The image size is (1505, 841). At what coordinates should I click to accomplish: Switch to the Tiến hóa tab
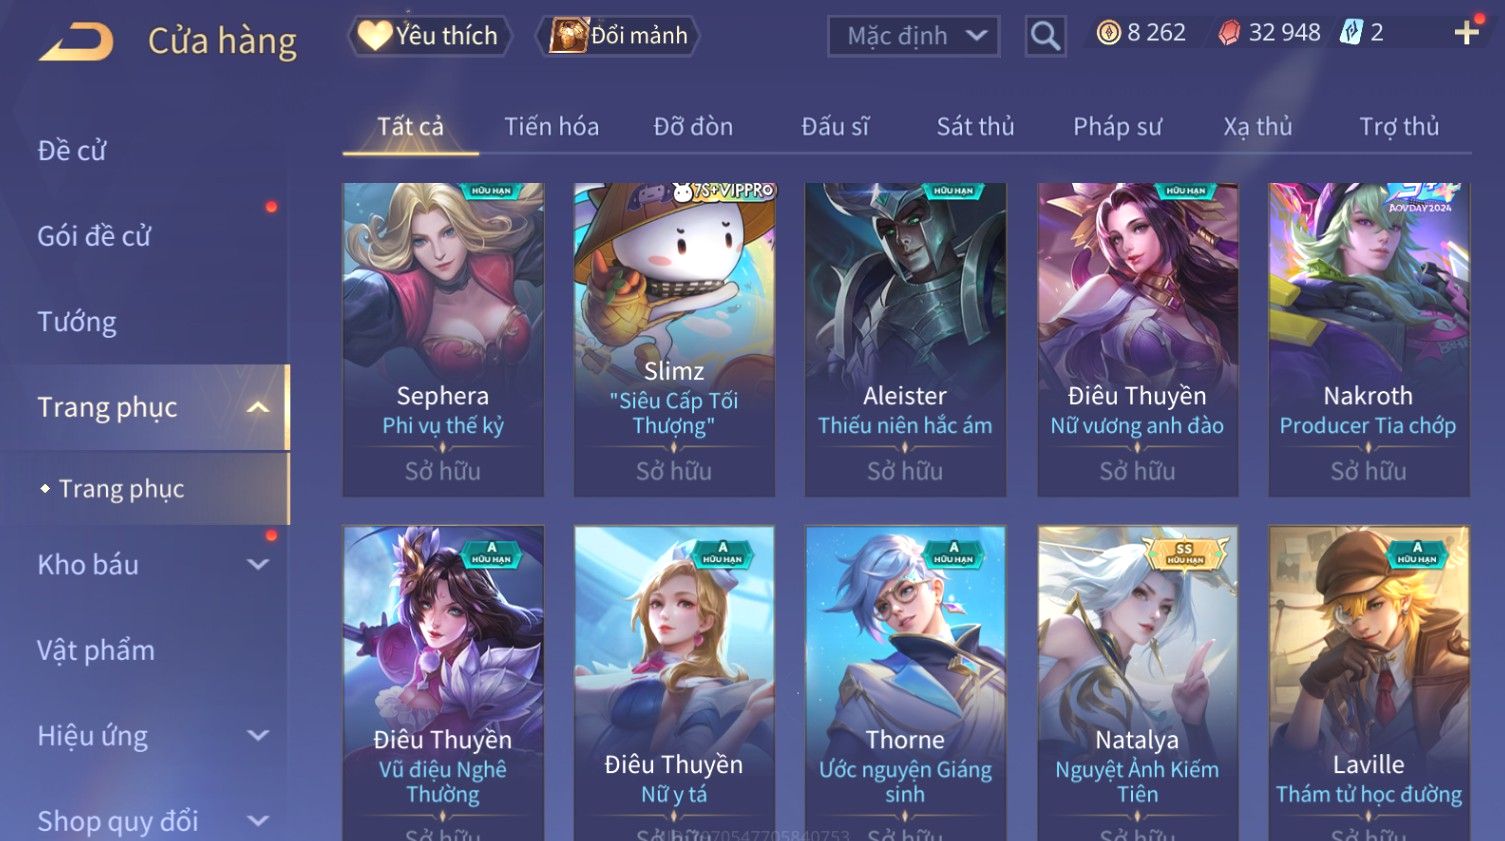(x=551, y=127)
